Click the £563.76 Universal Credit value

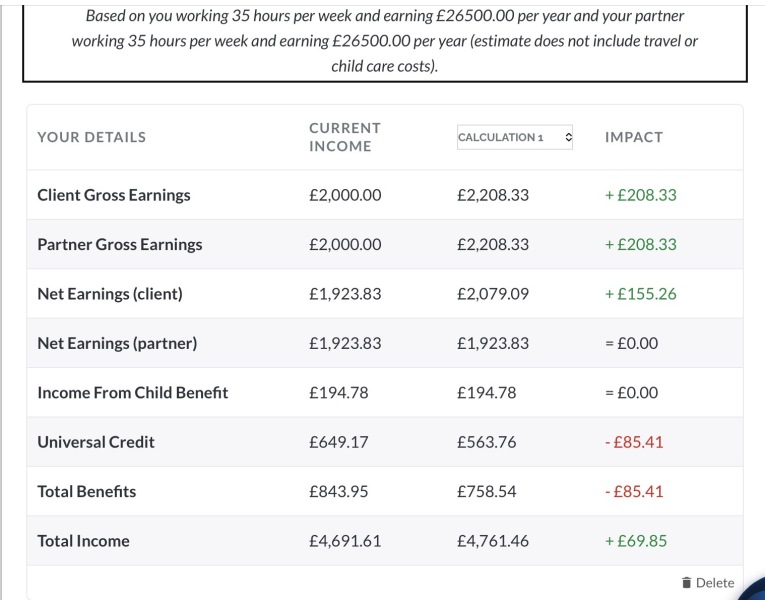486,442
